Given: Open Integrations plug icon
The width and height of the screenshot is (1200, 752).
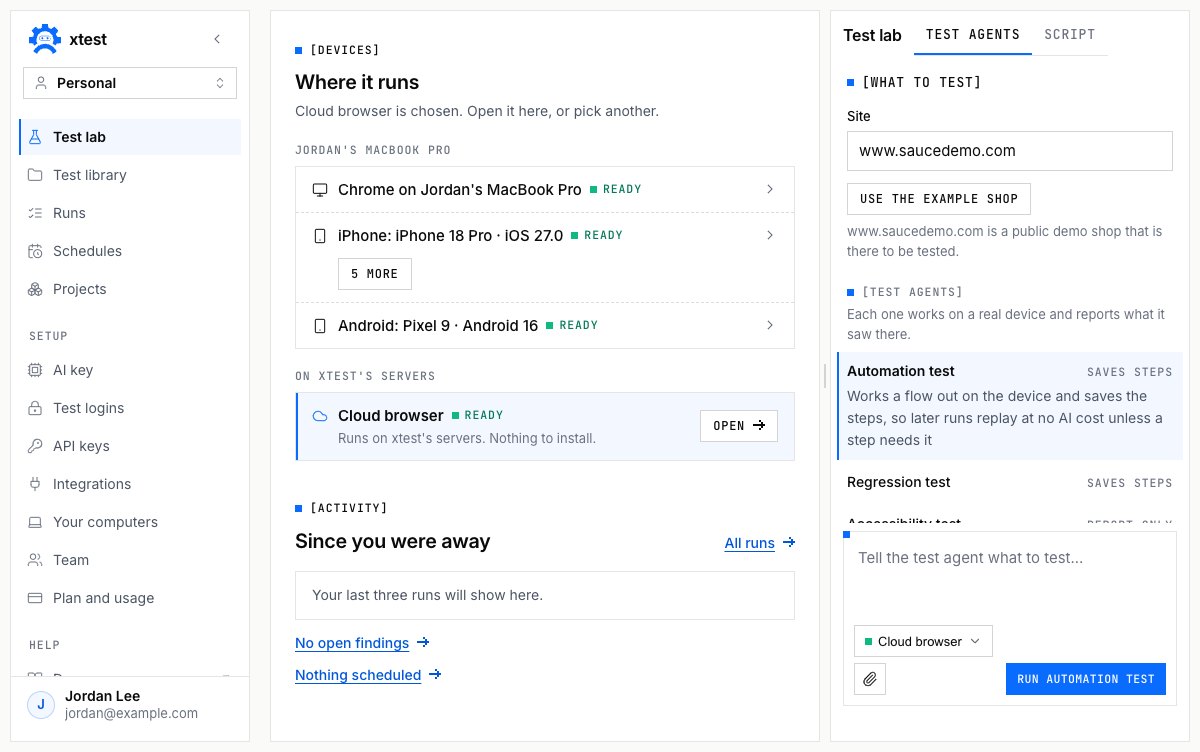Looking at the screenshot, I should 35,484.
